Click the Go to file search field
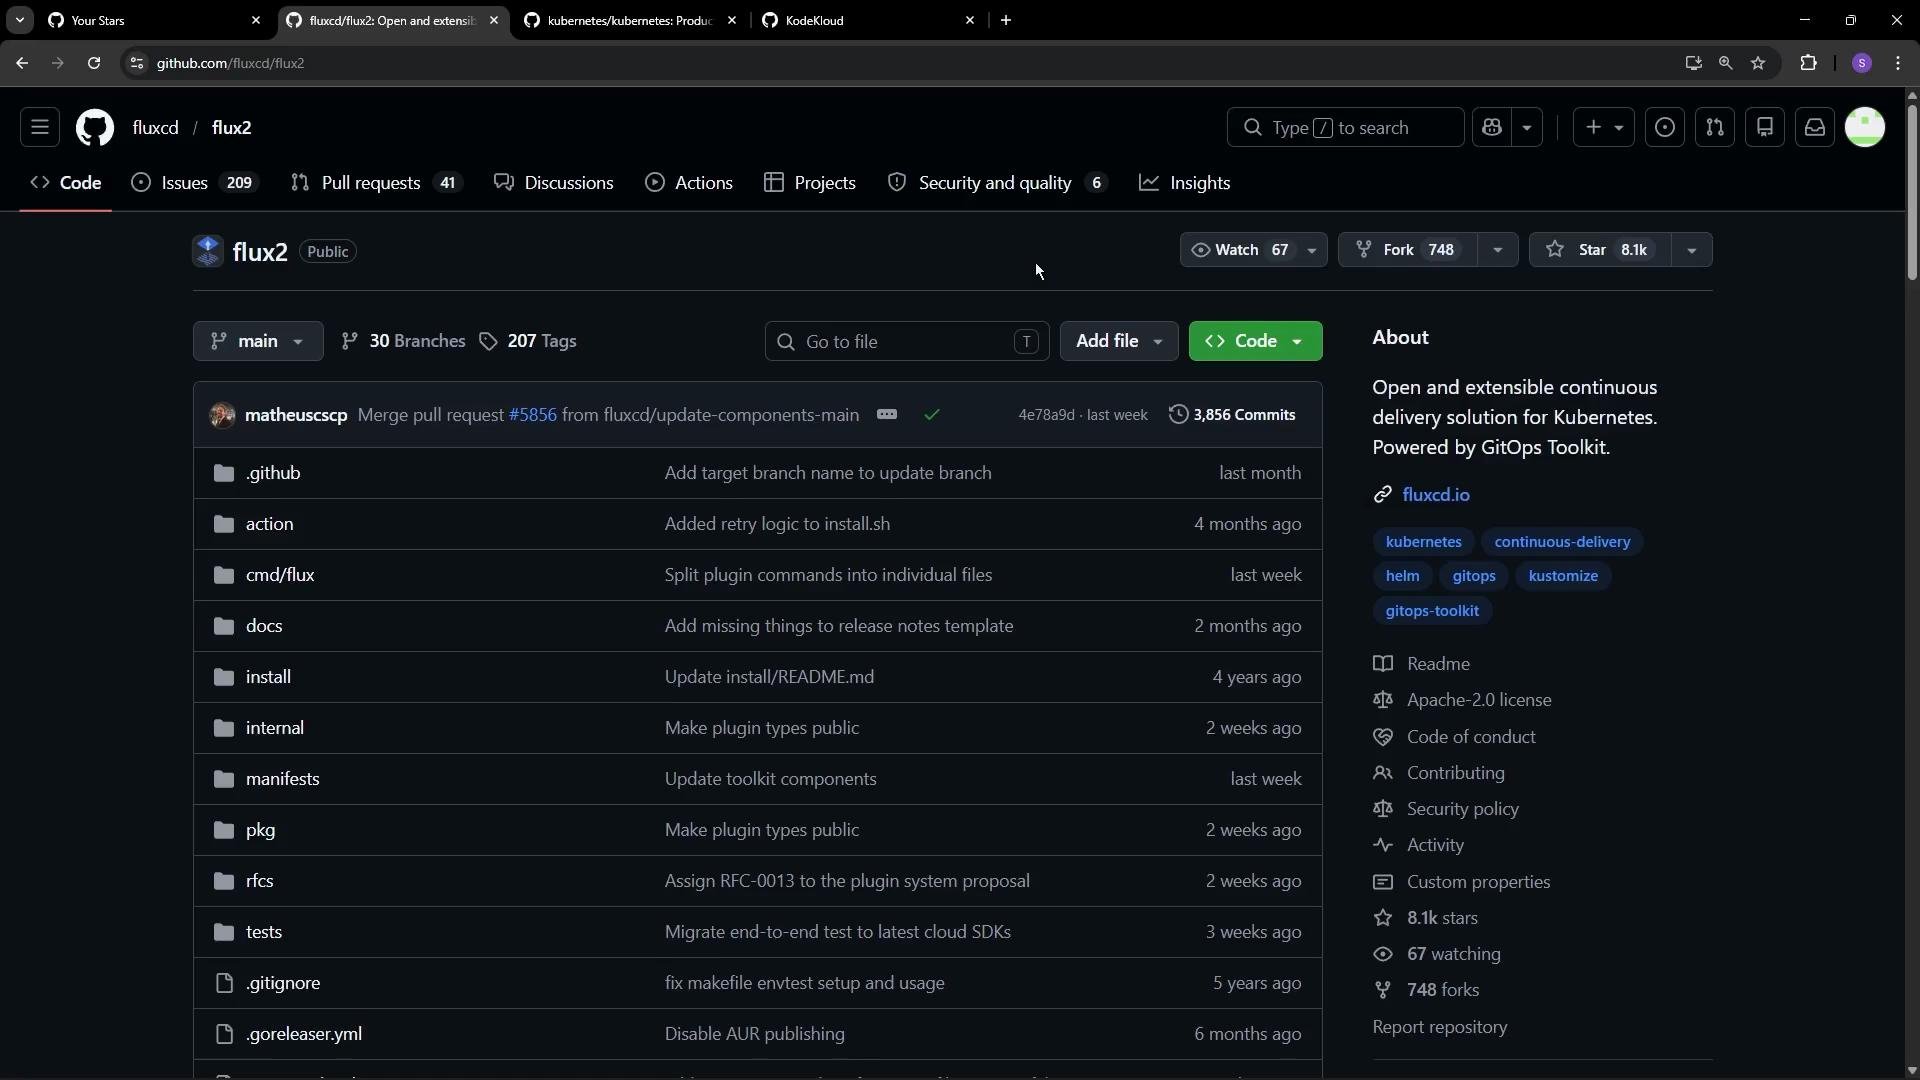1920x1080 pixels. (907, 342)
